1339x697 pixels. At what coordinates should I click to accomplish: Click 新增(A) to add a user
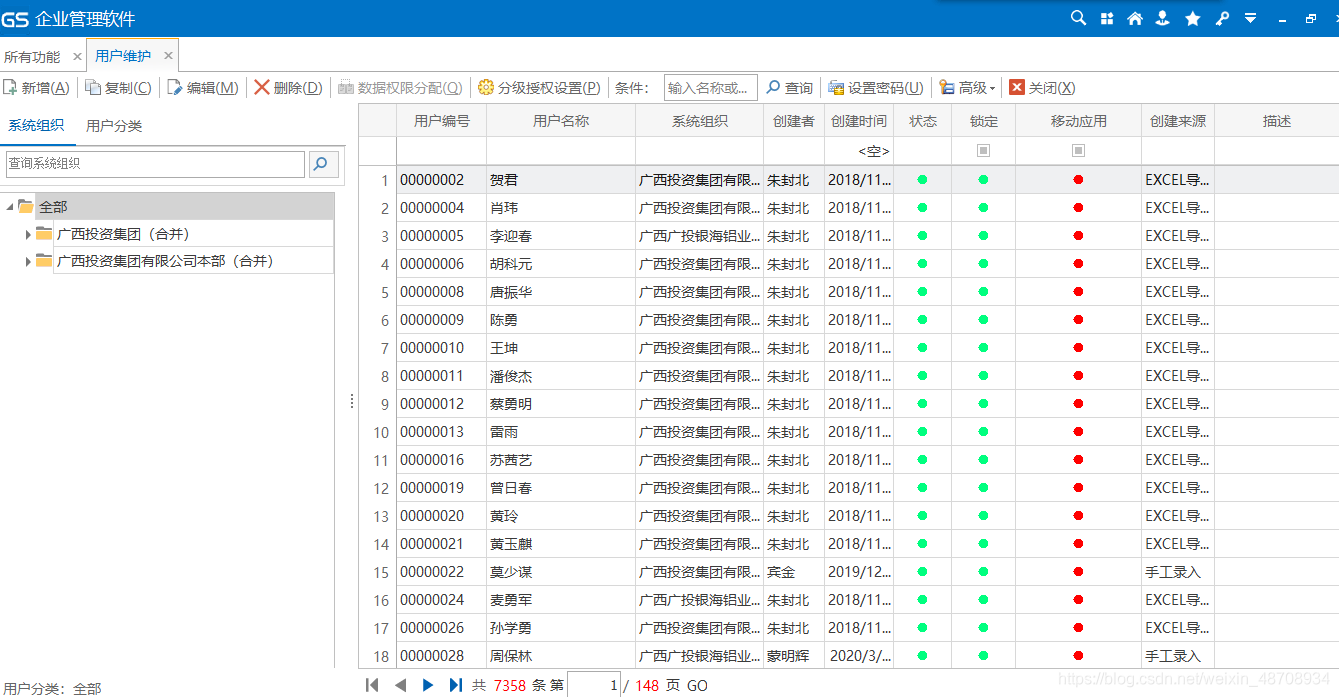pyautogui.click(x=37, y=88)
